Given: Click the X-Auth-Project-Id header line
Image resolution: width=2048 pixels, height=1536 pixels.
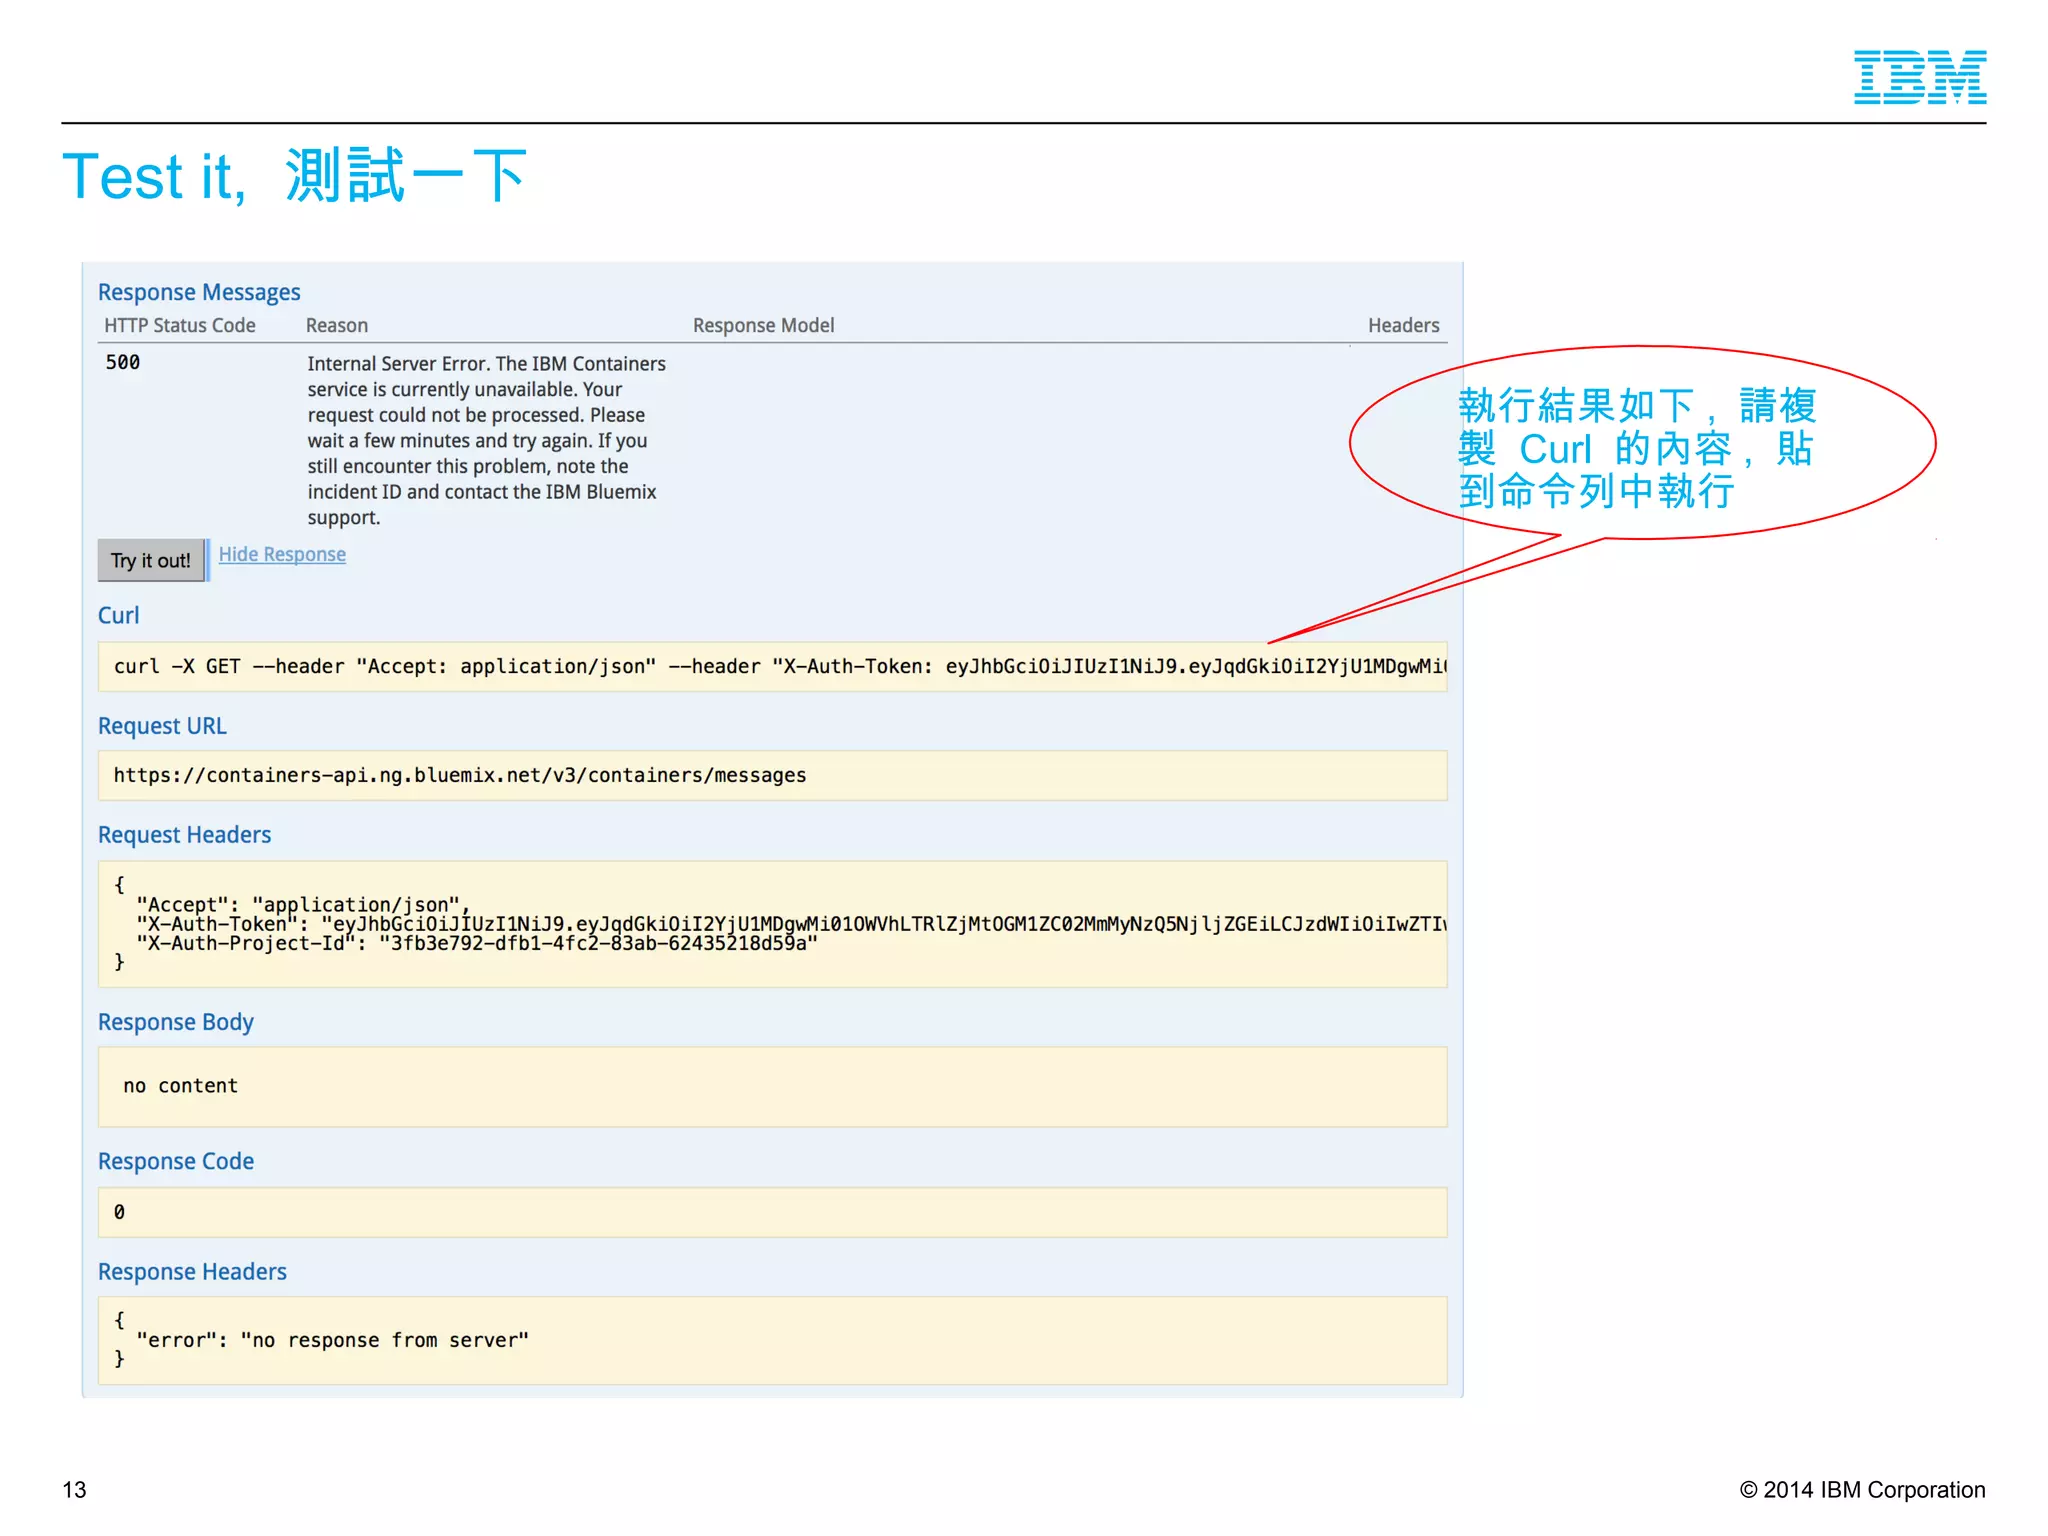Looking at the screenshot, I should (477, 943).
